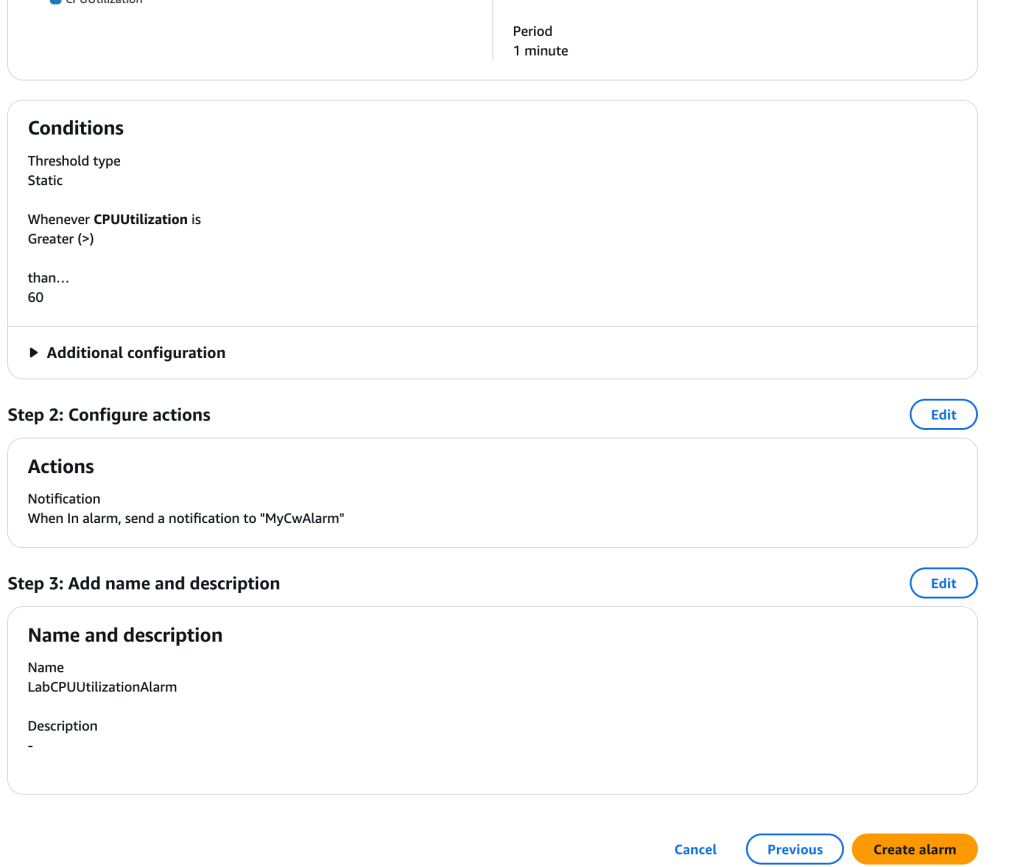Click the CPUUtilization legend color swatch

tap(56, 2)
